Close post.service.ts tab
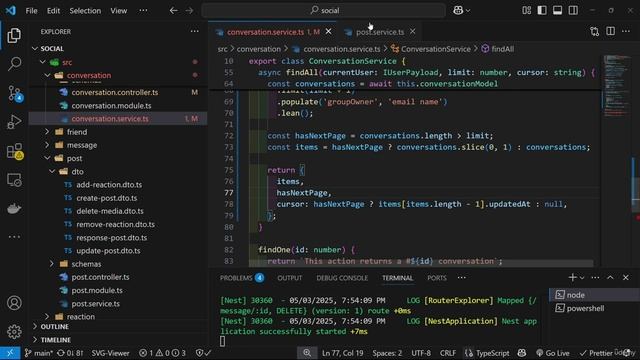Image resolution: width=640 pixels, height=360 pixels. (x=413, y=31)
